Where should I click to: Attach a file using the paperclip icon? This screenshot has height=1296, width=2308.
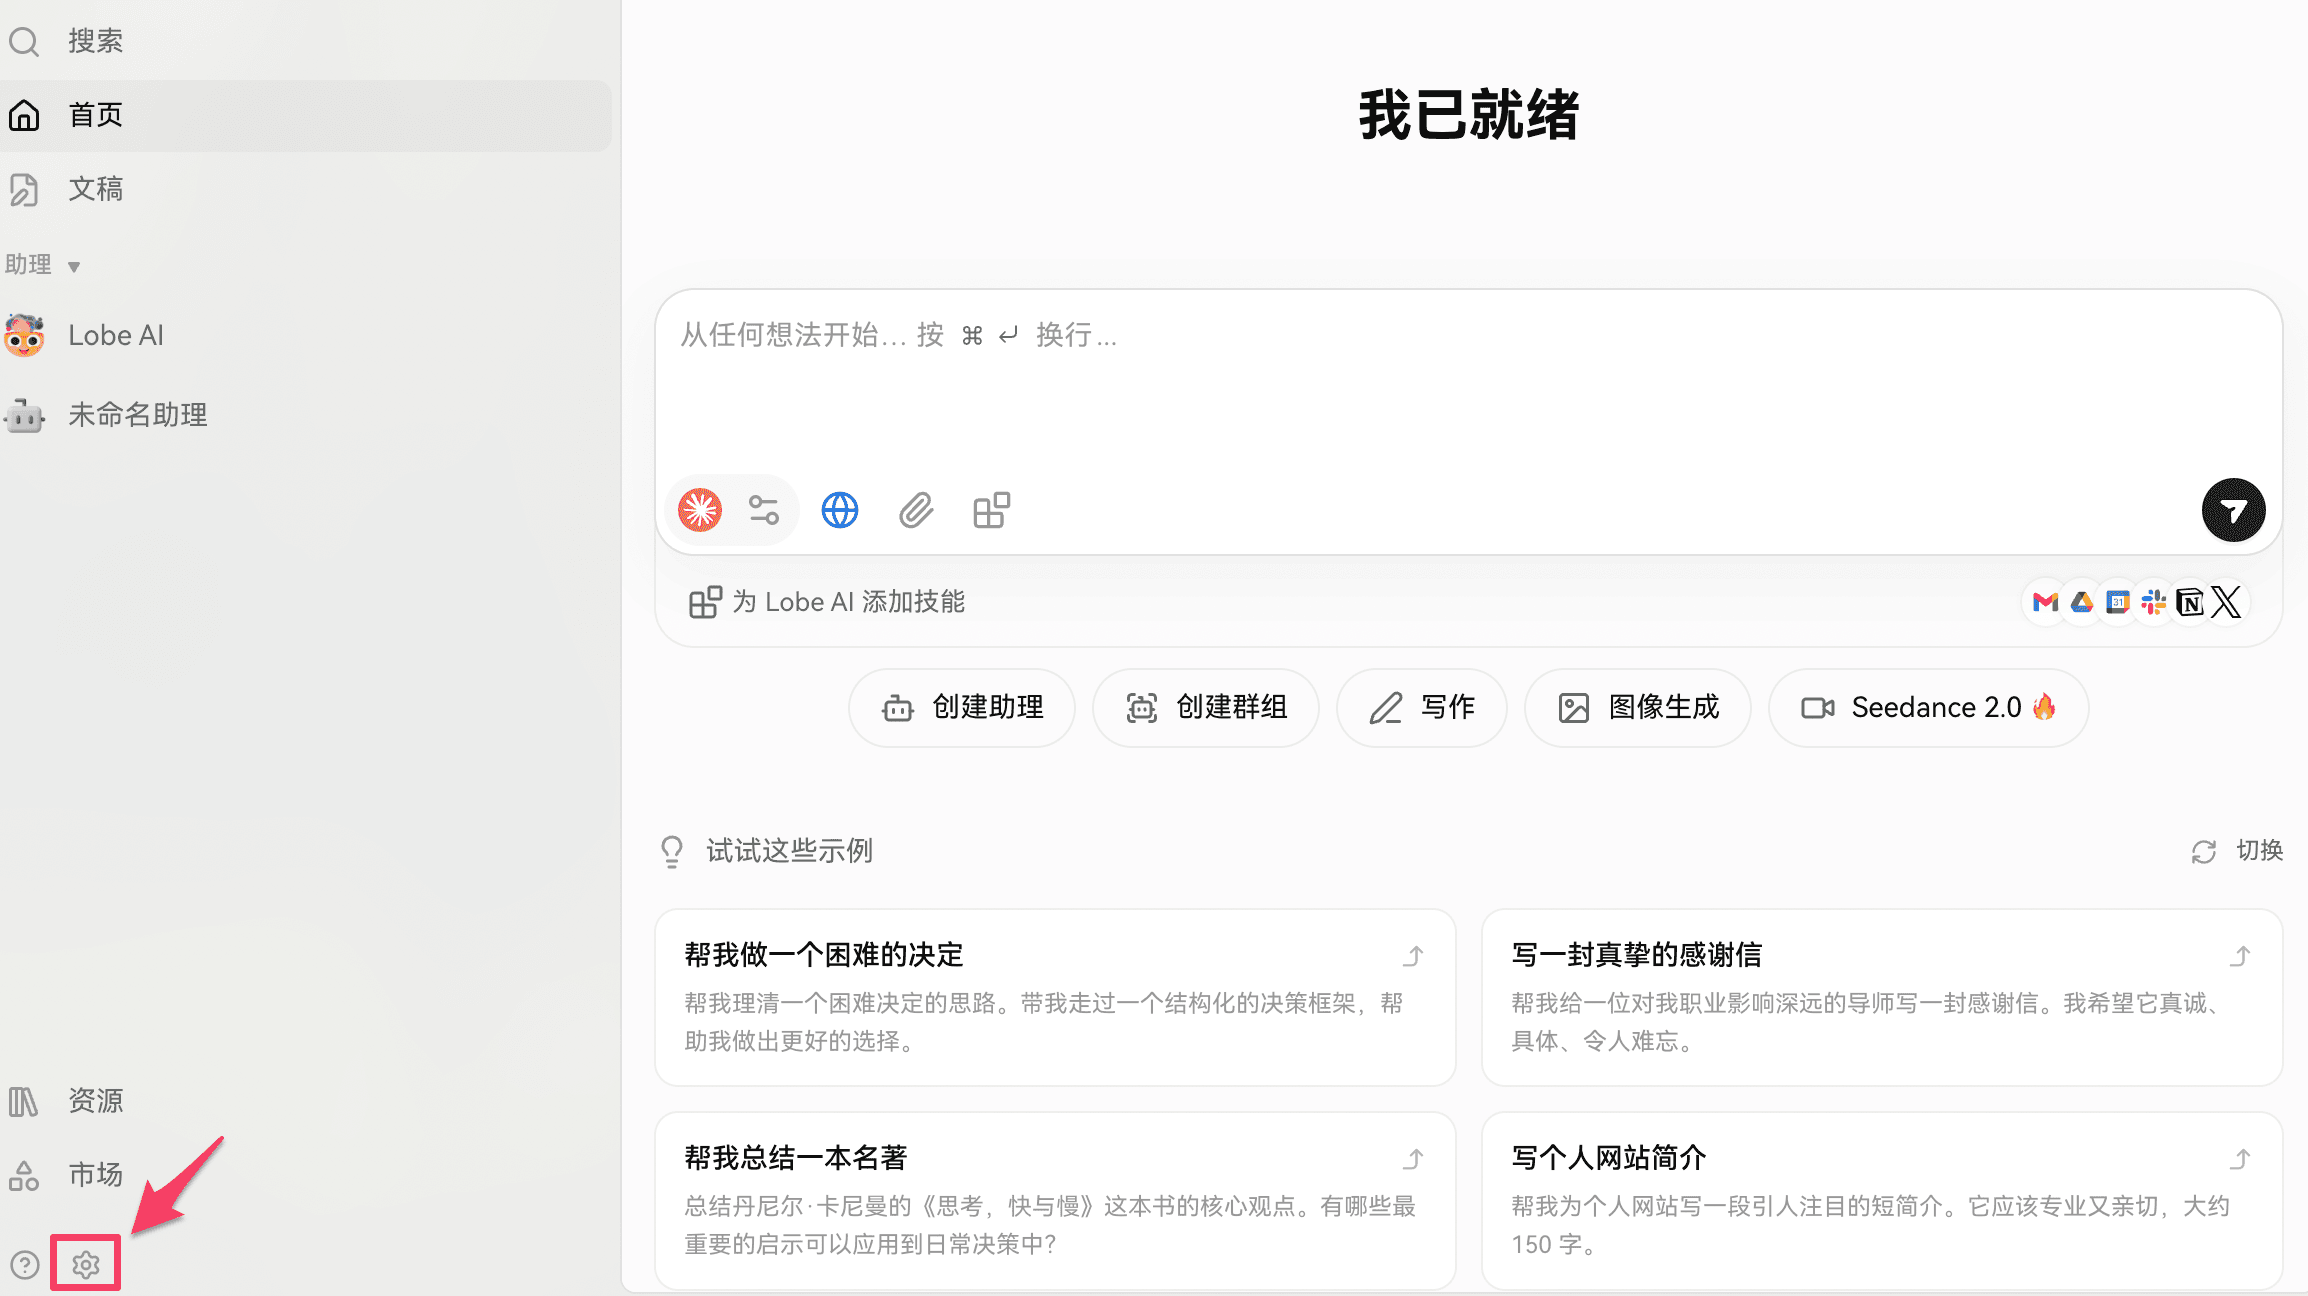[914, 509]
